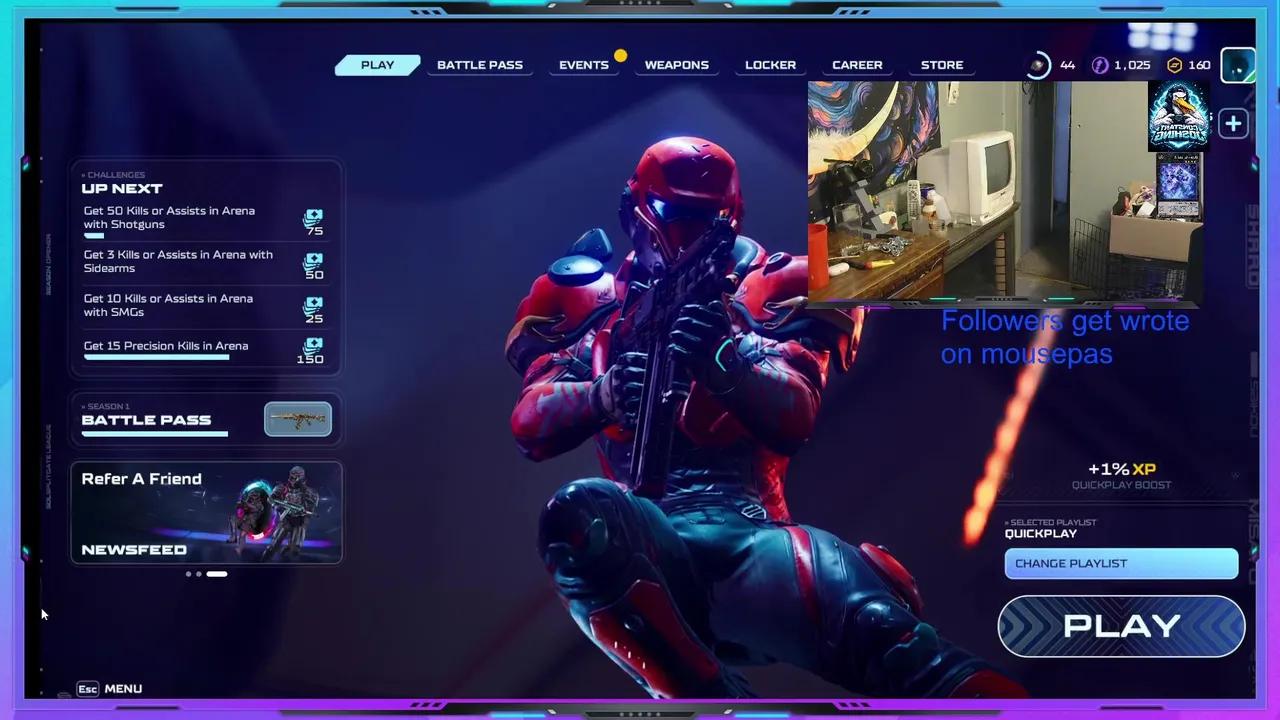Image resolution: width=1280 pixels, height=720 pixels.
Task: Select the Battle Pass weapon skin thumbnail icon
Action: coord(297,418)
